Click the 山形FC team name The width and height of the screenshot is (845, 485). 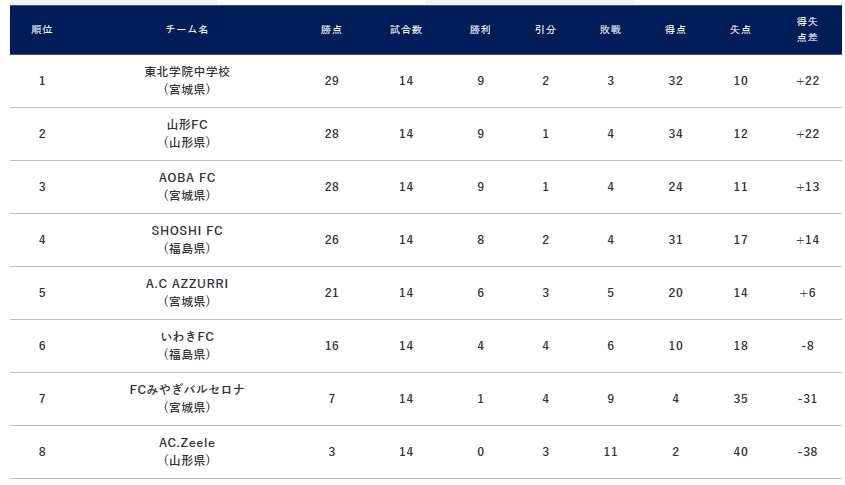point(187,125)
